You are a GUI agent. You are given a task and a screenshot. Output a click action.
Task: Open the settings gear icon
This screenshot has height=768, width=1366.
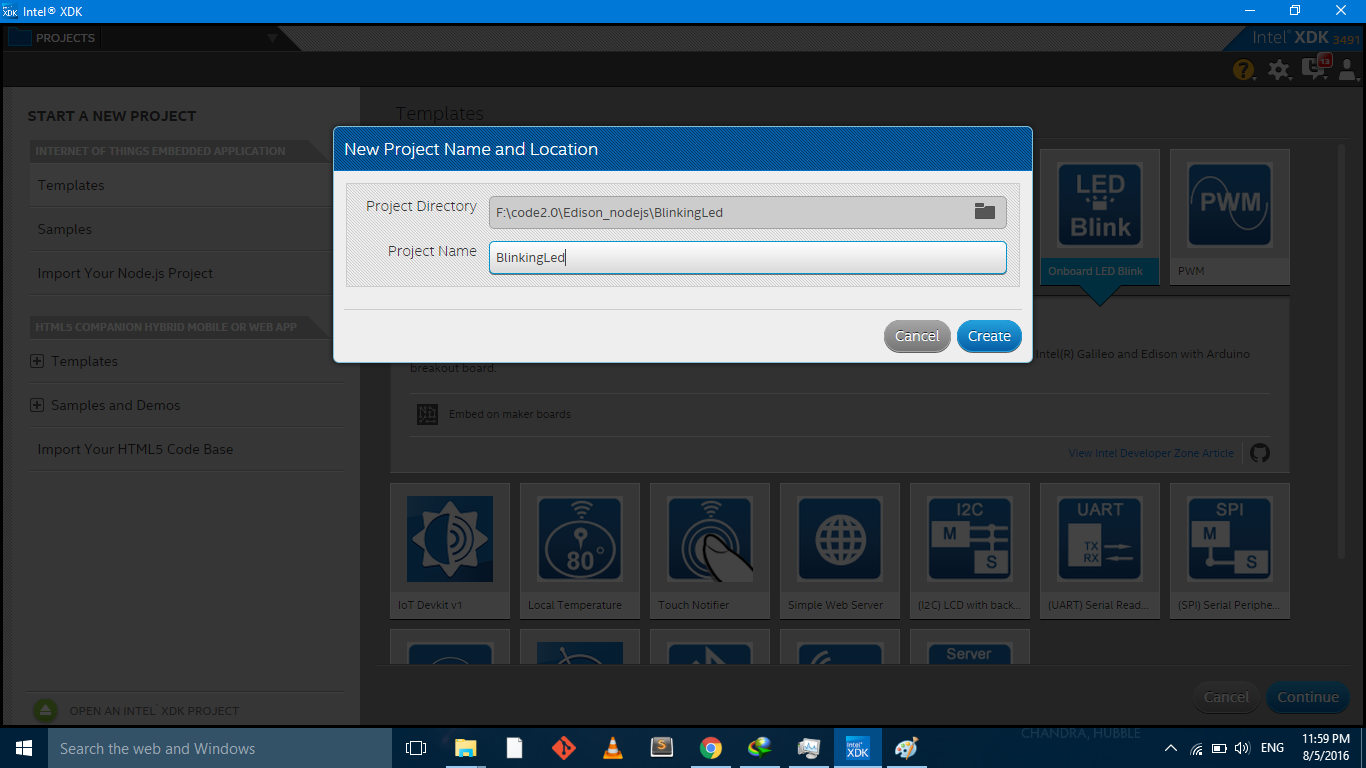1278,69
